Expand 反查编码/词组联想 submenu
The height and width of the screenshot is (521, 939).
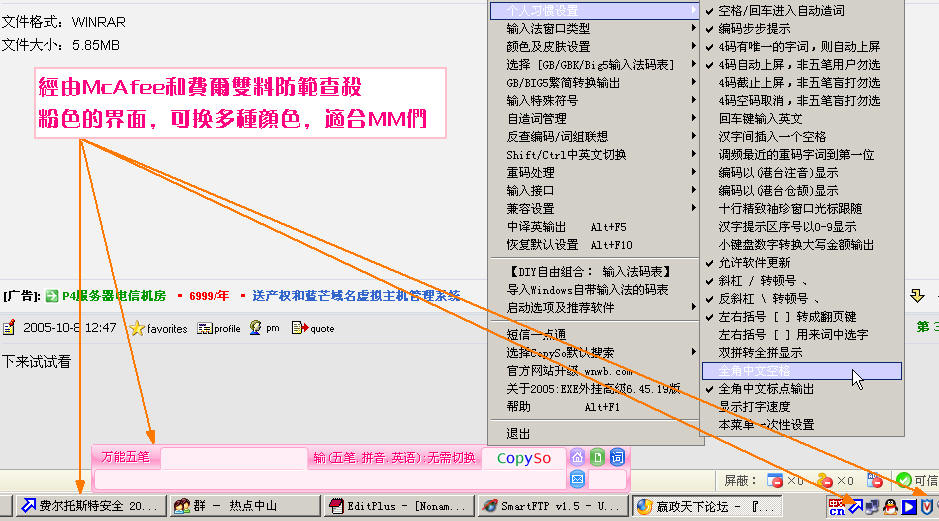595,137
